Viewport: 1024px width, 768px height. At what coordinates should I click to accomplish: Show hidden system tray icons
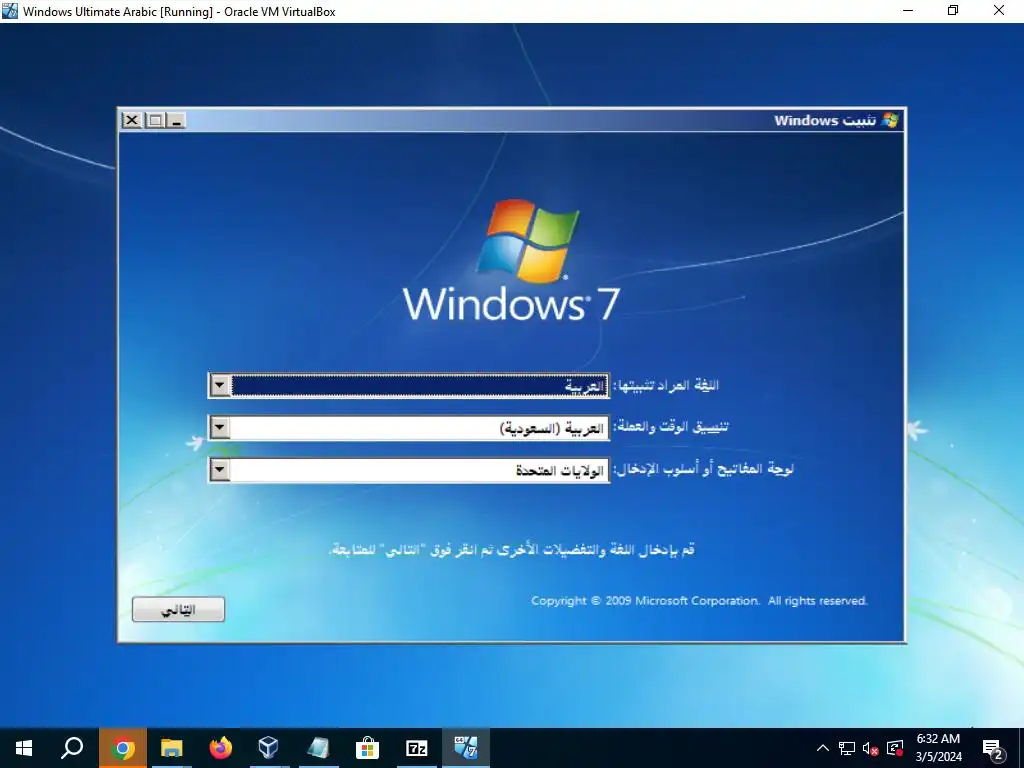click(823, 748)
